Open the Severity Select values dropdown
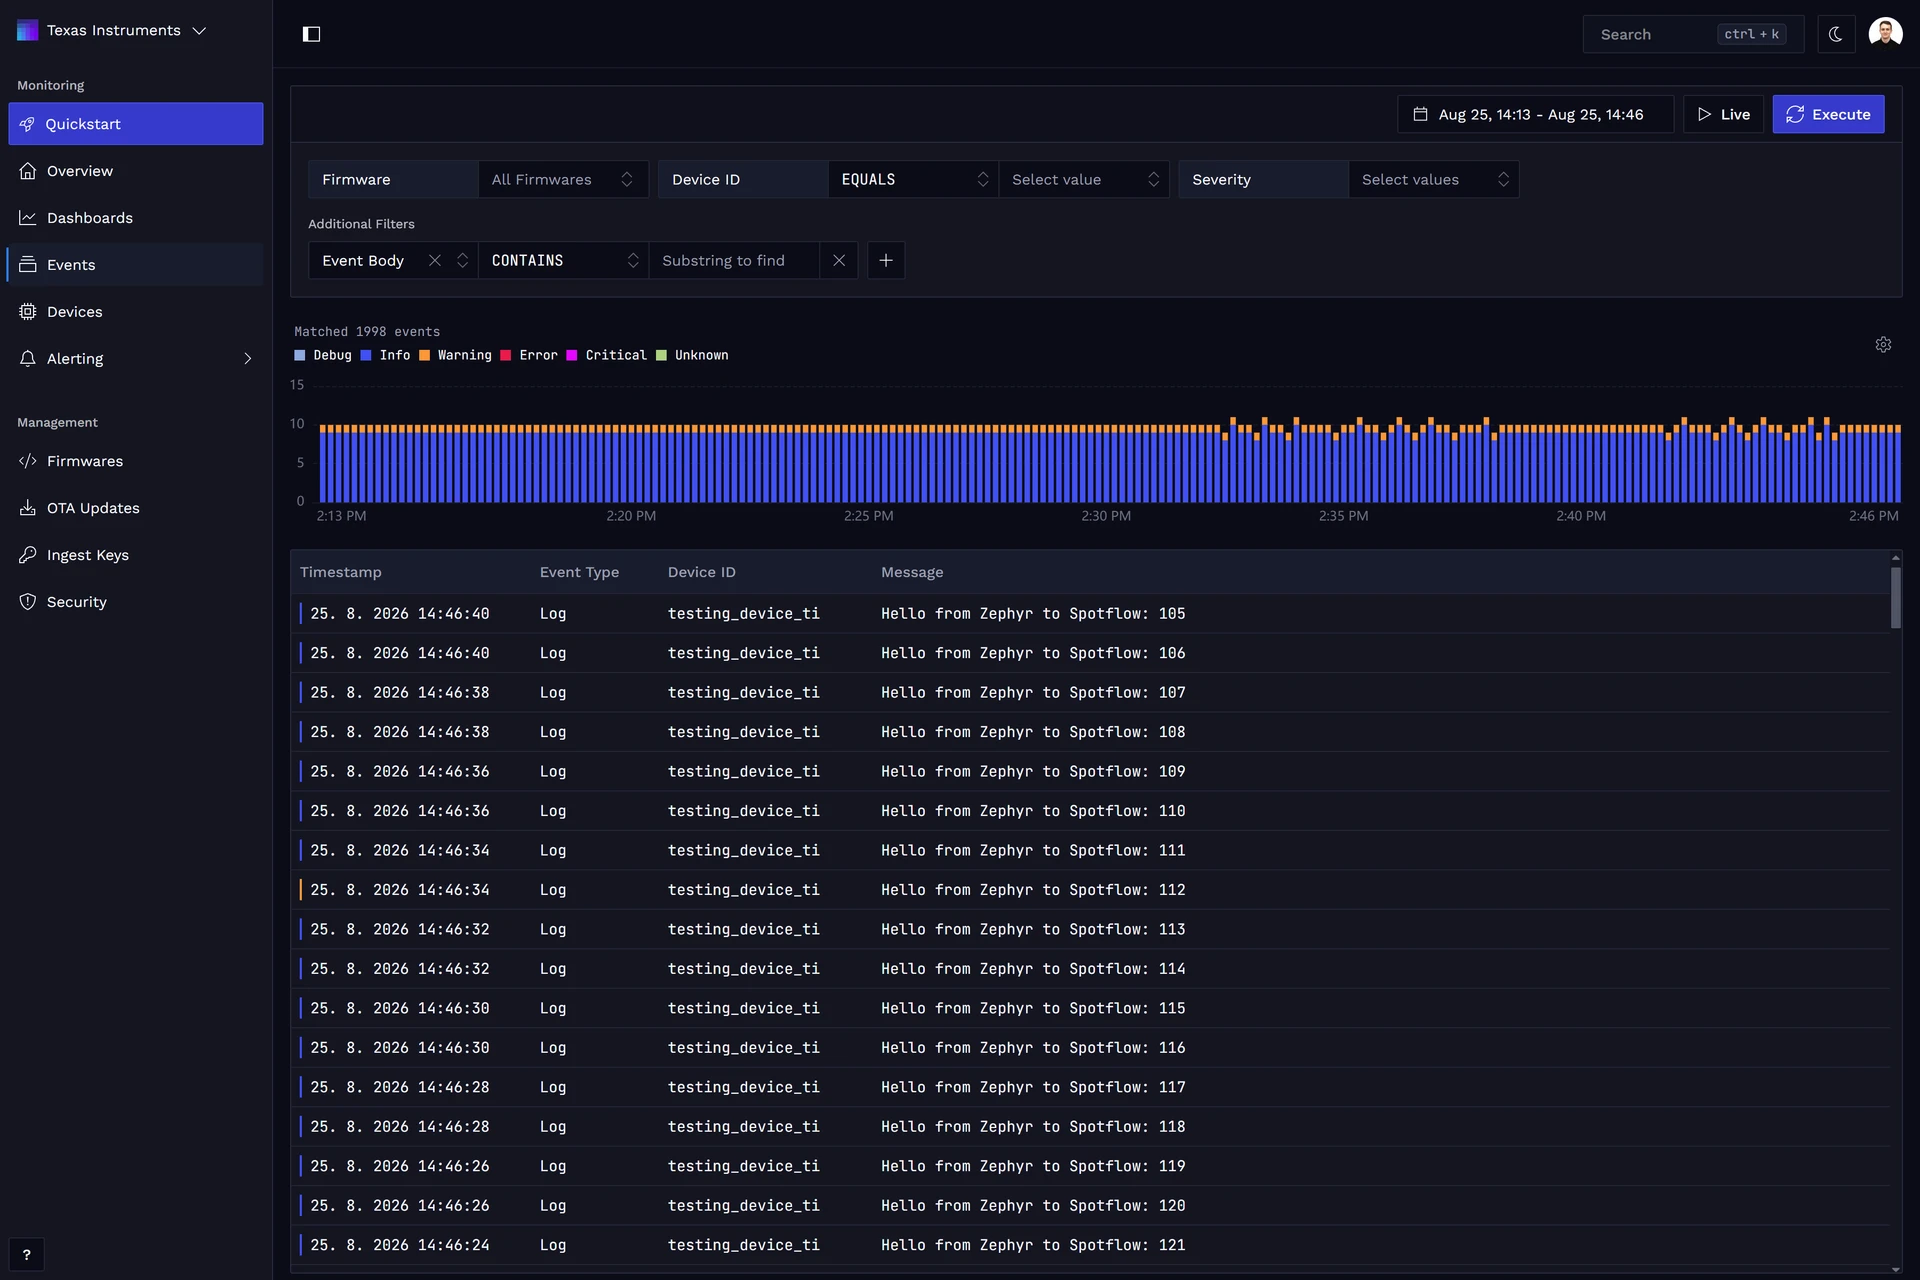Image resolution: width=1920 pixels, height=1280 pixels. pyautogui.click(x=1434, y=180)
